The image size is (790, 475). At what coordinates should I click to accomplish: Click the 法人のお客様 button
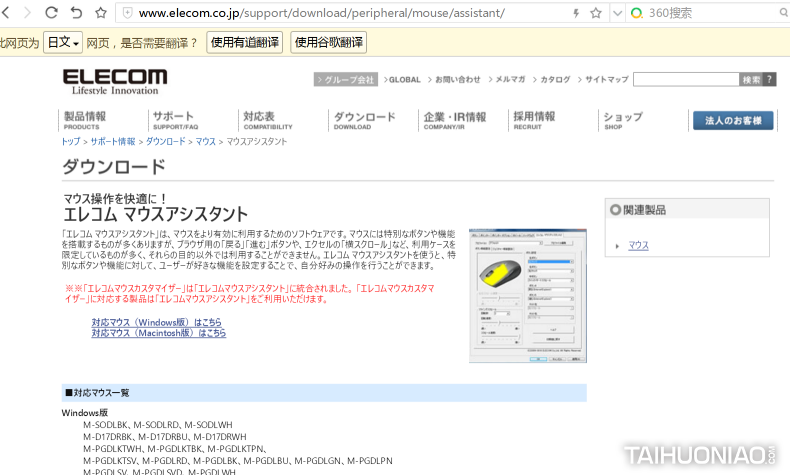[732, 120]
